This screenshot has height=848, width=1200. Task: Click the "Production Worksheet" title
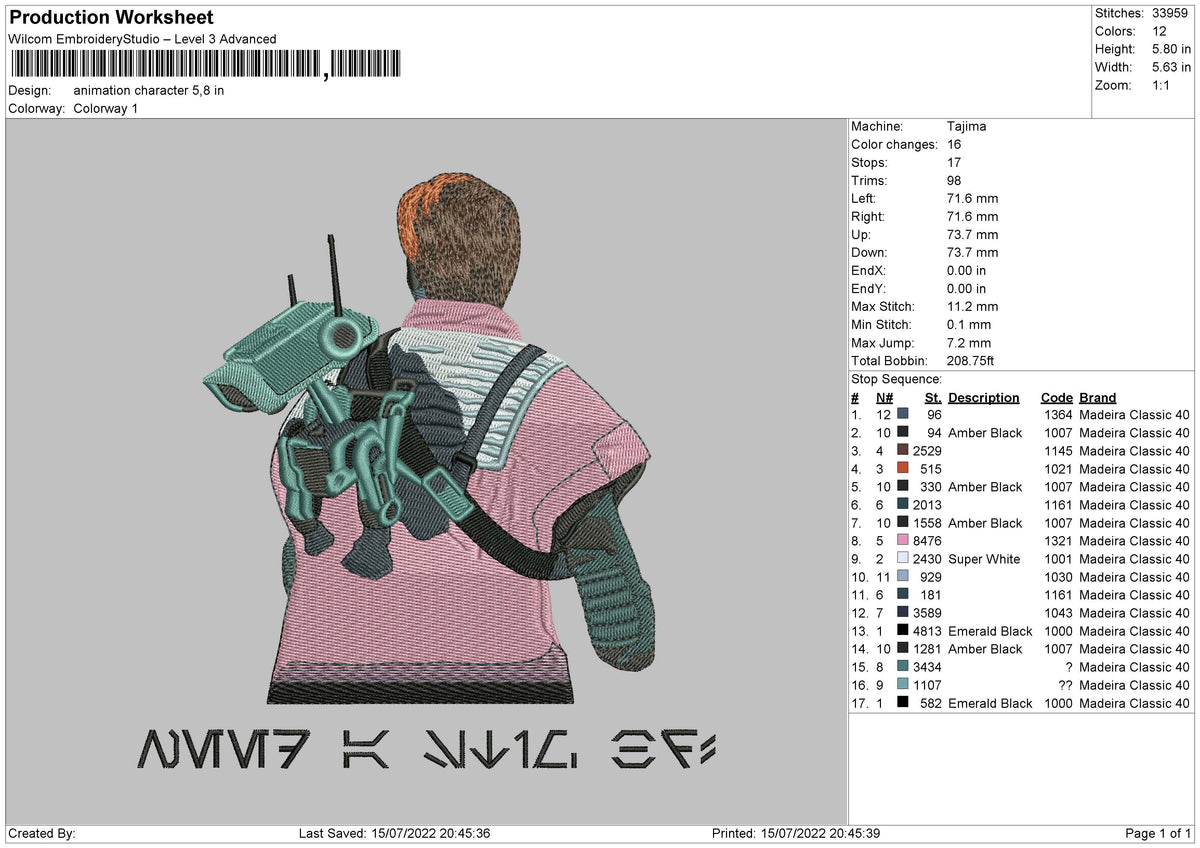pyautogui.click(x=111, y=18)
